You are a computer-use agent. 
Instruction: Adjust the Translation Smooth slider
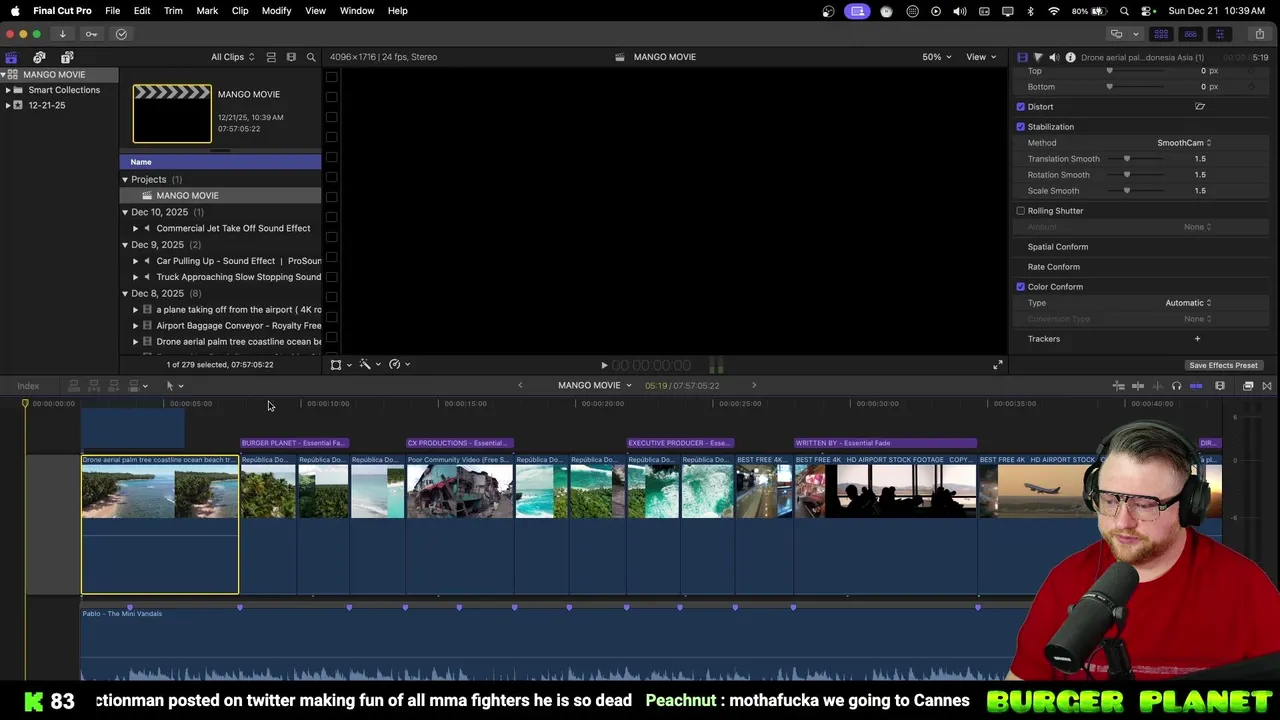tap(1135, 159)
